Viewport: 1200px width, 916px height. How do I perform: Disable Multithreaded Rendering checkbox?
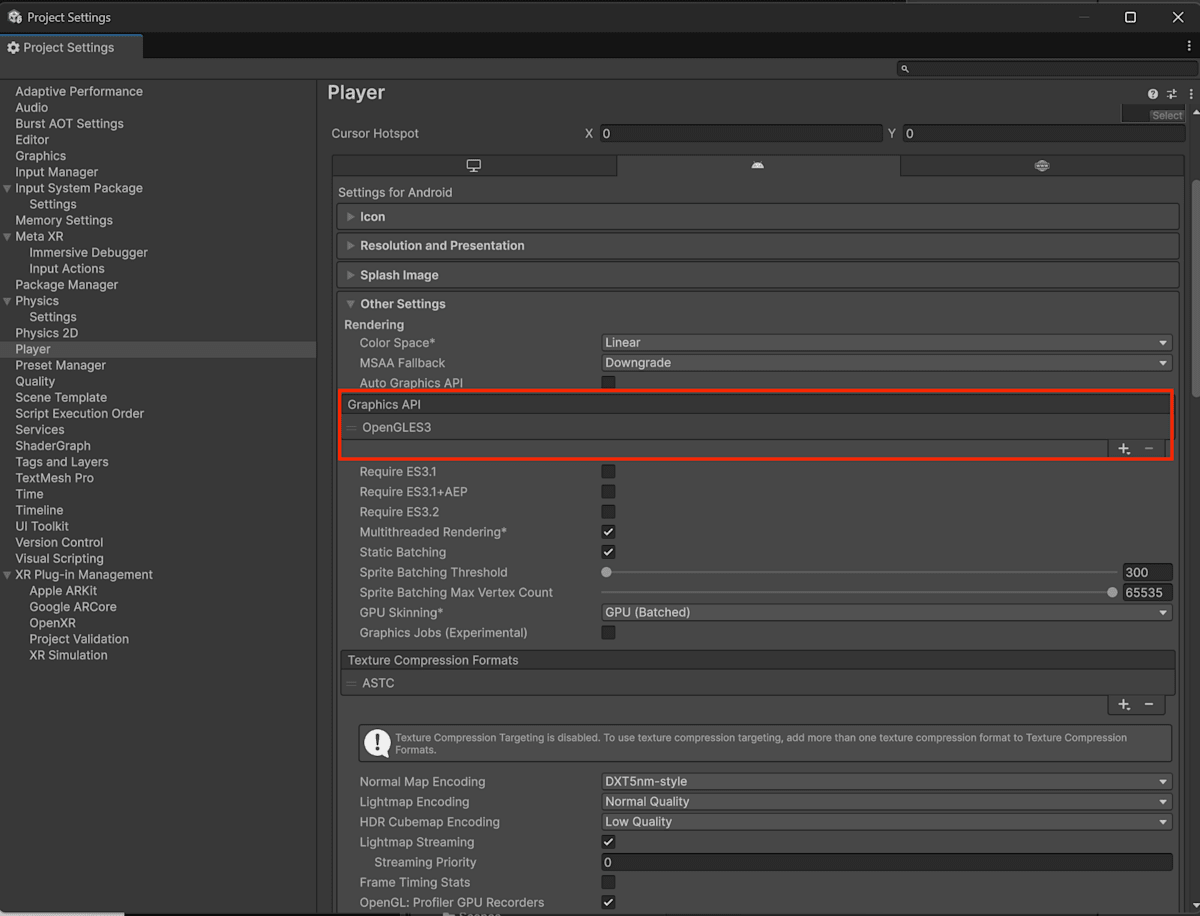pos(608,532)
